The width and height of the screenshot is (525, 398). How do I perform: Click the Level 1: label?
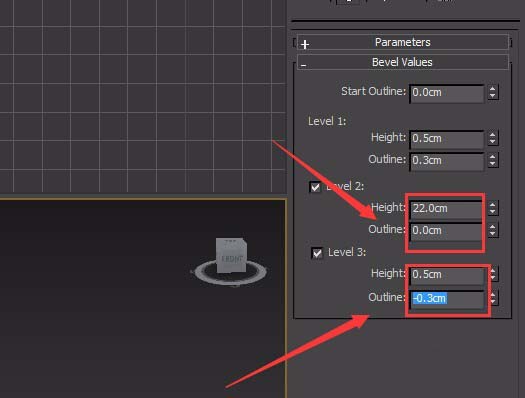point(327,121)
